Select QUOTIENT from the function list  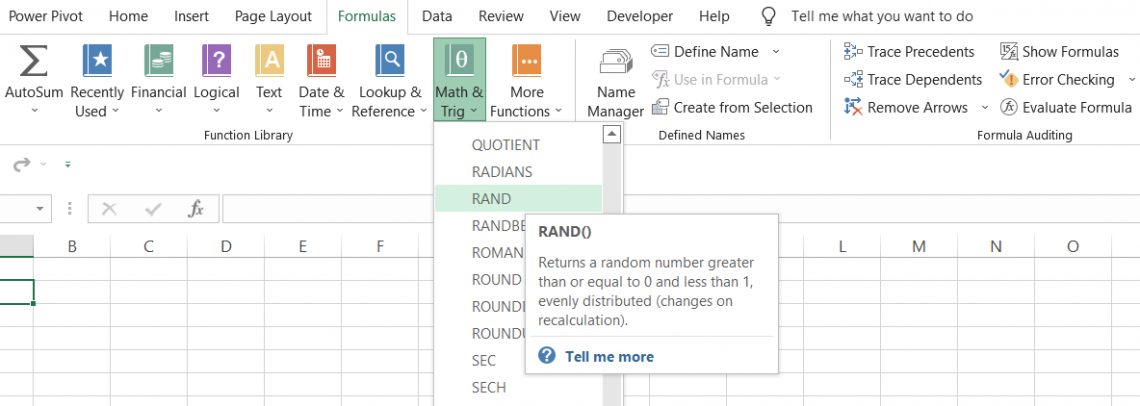pyautogui.click(x=505, y=145)
